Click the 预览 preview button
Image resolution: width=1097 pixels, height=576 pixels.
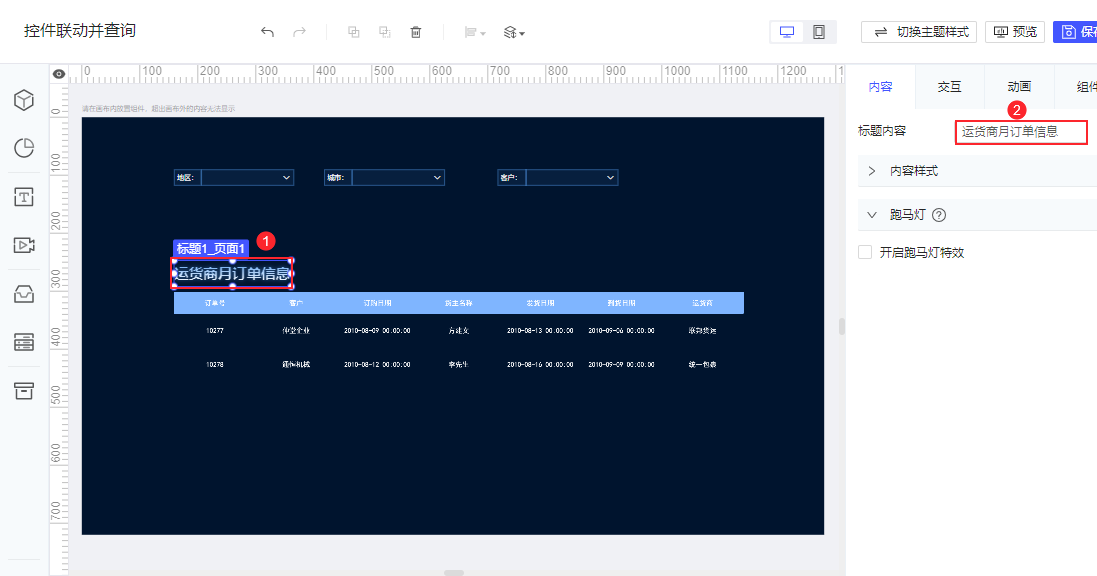(x=1014, y=32)
